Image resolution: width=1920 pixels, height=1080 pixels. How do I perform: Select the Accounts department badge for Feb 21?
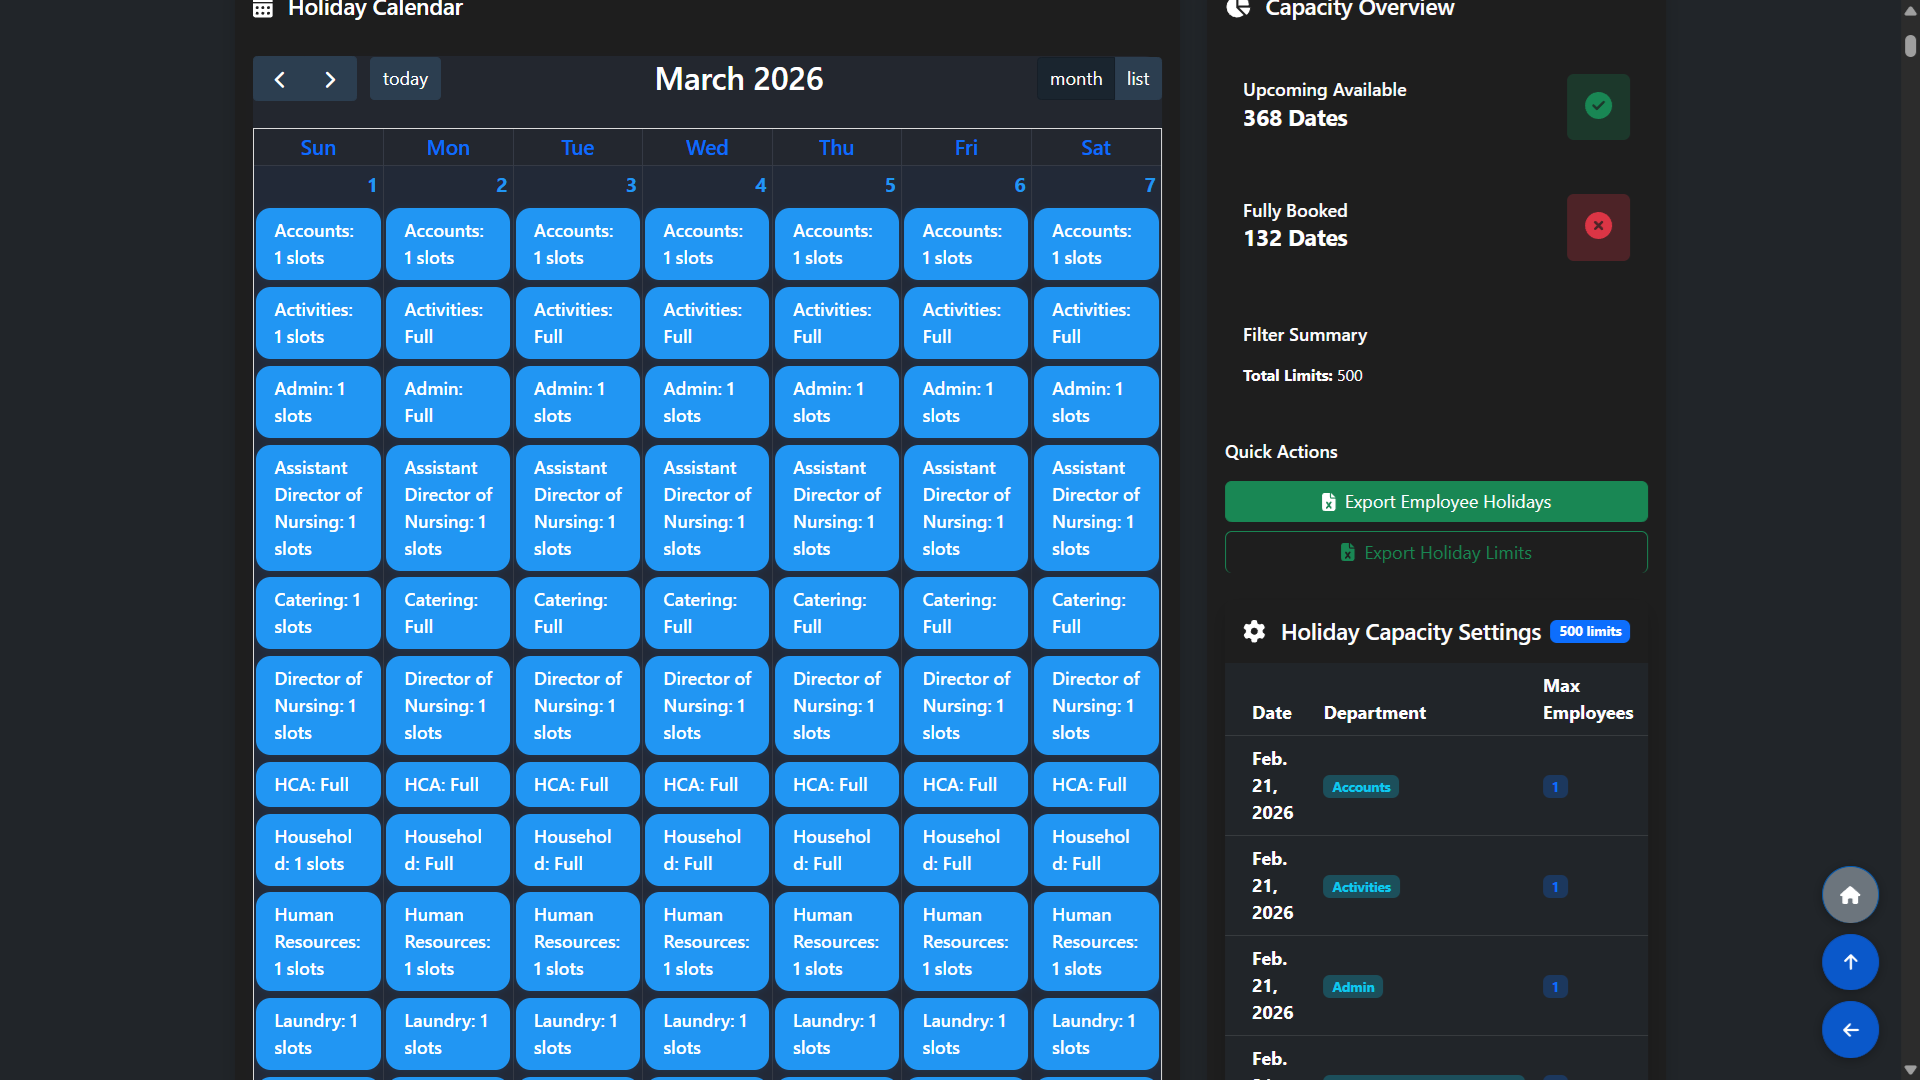point(1360,786)
